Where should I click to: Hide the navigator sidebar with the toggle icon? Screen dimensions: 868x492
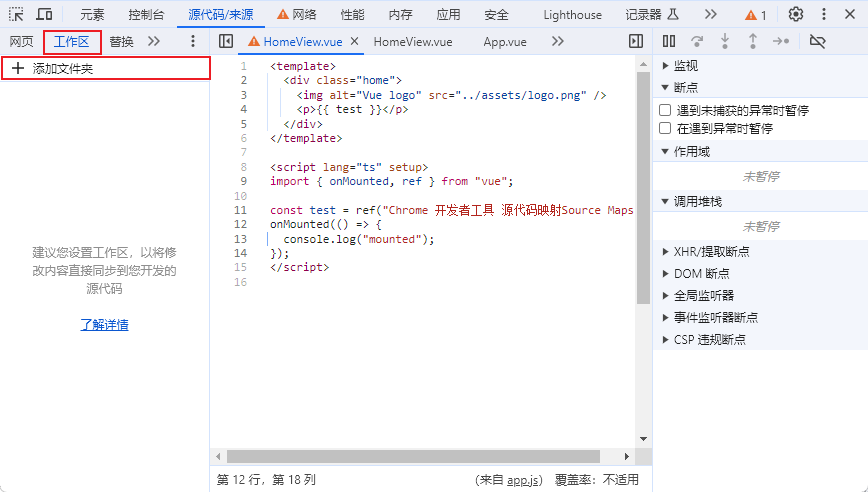[x=226, y=41]
